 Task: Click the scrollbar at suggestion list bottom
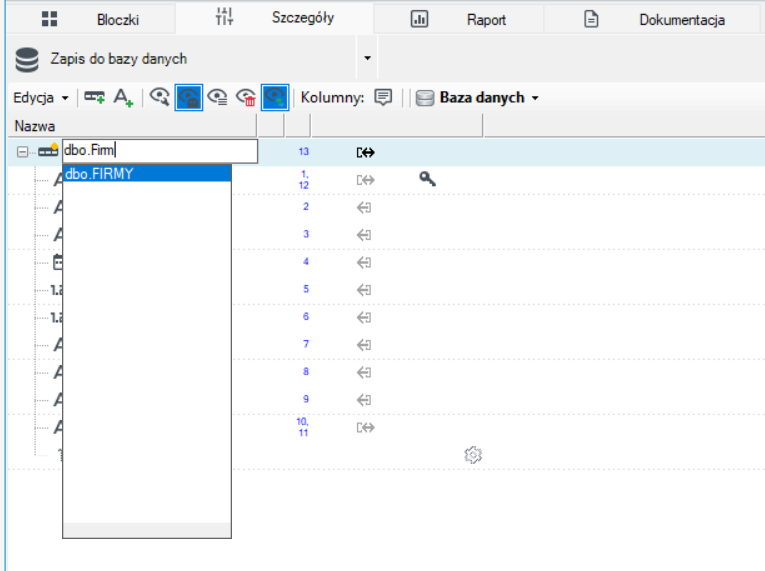tap(147, 530)
